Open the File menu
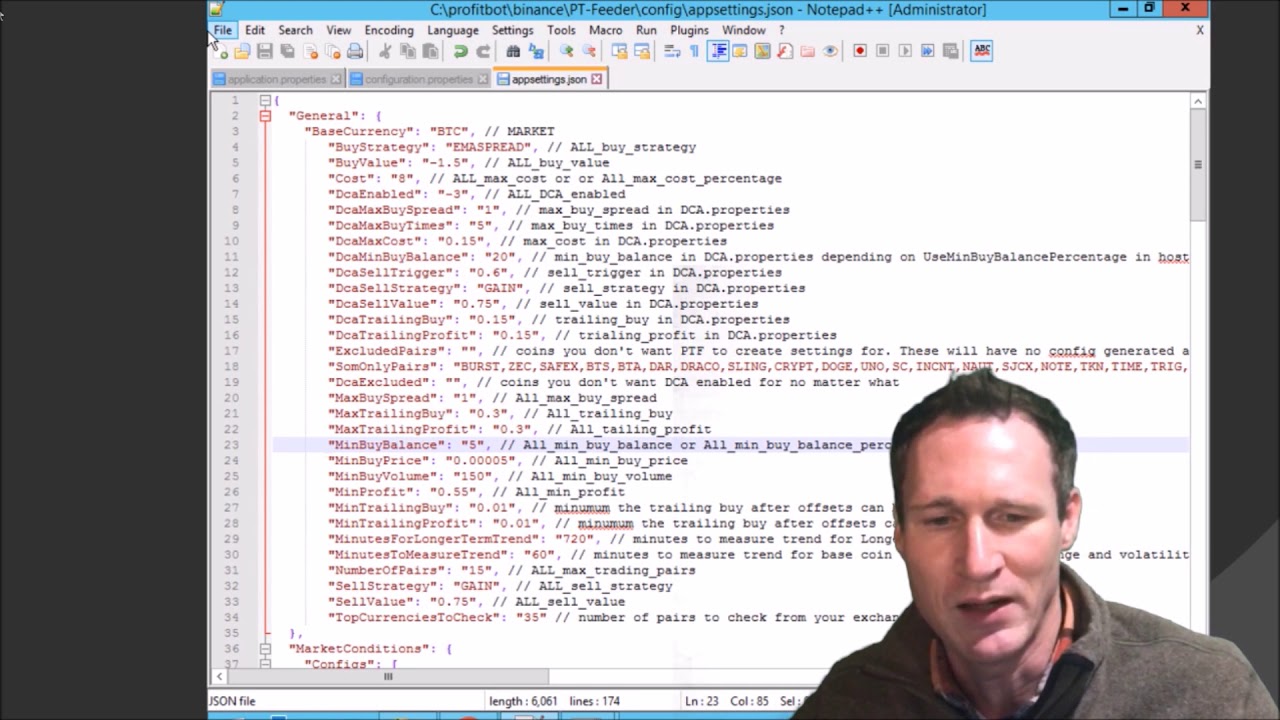Image resolution: width=1280 pixels, height=720 pixels. (x=222, y=30)
